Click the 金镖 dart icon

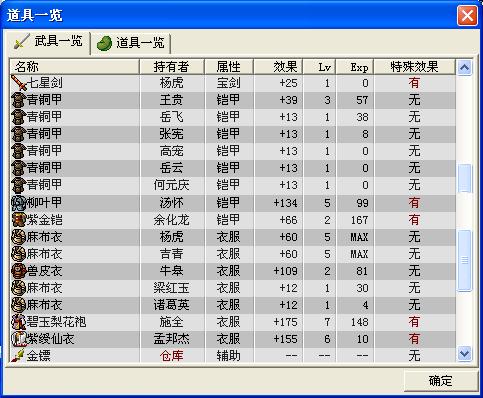18,356
